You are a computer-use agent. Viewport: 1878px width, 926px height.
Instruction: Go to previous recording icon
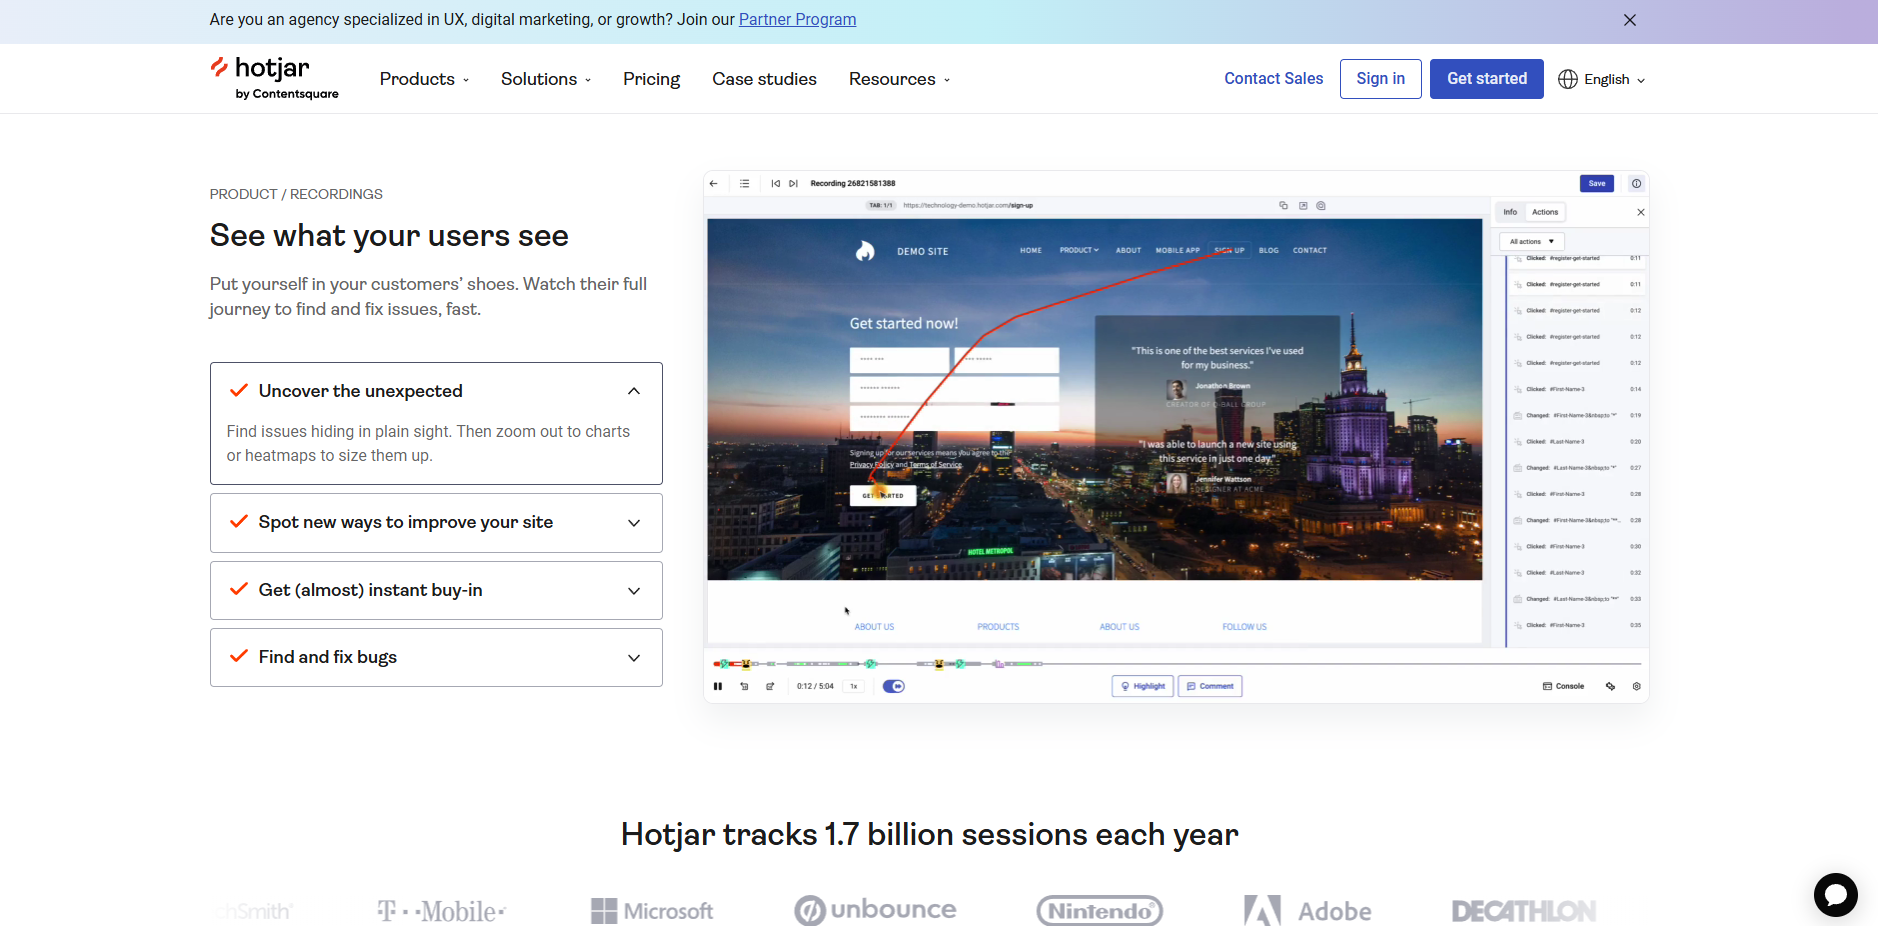(775, 184)
